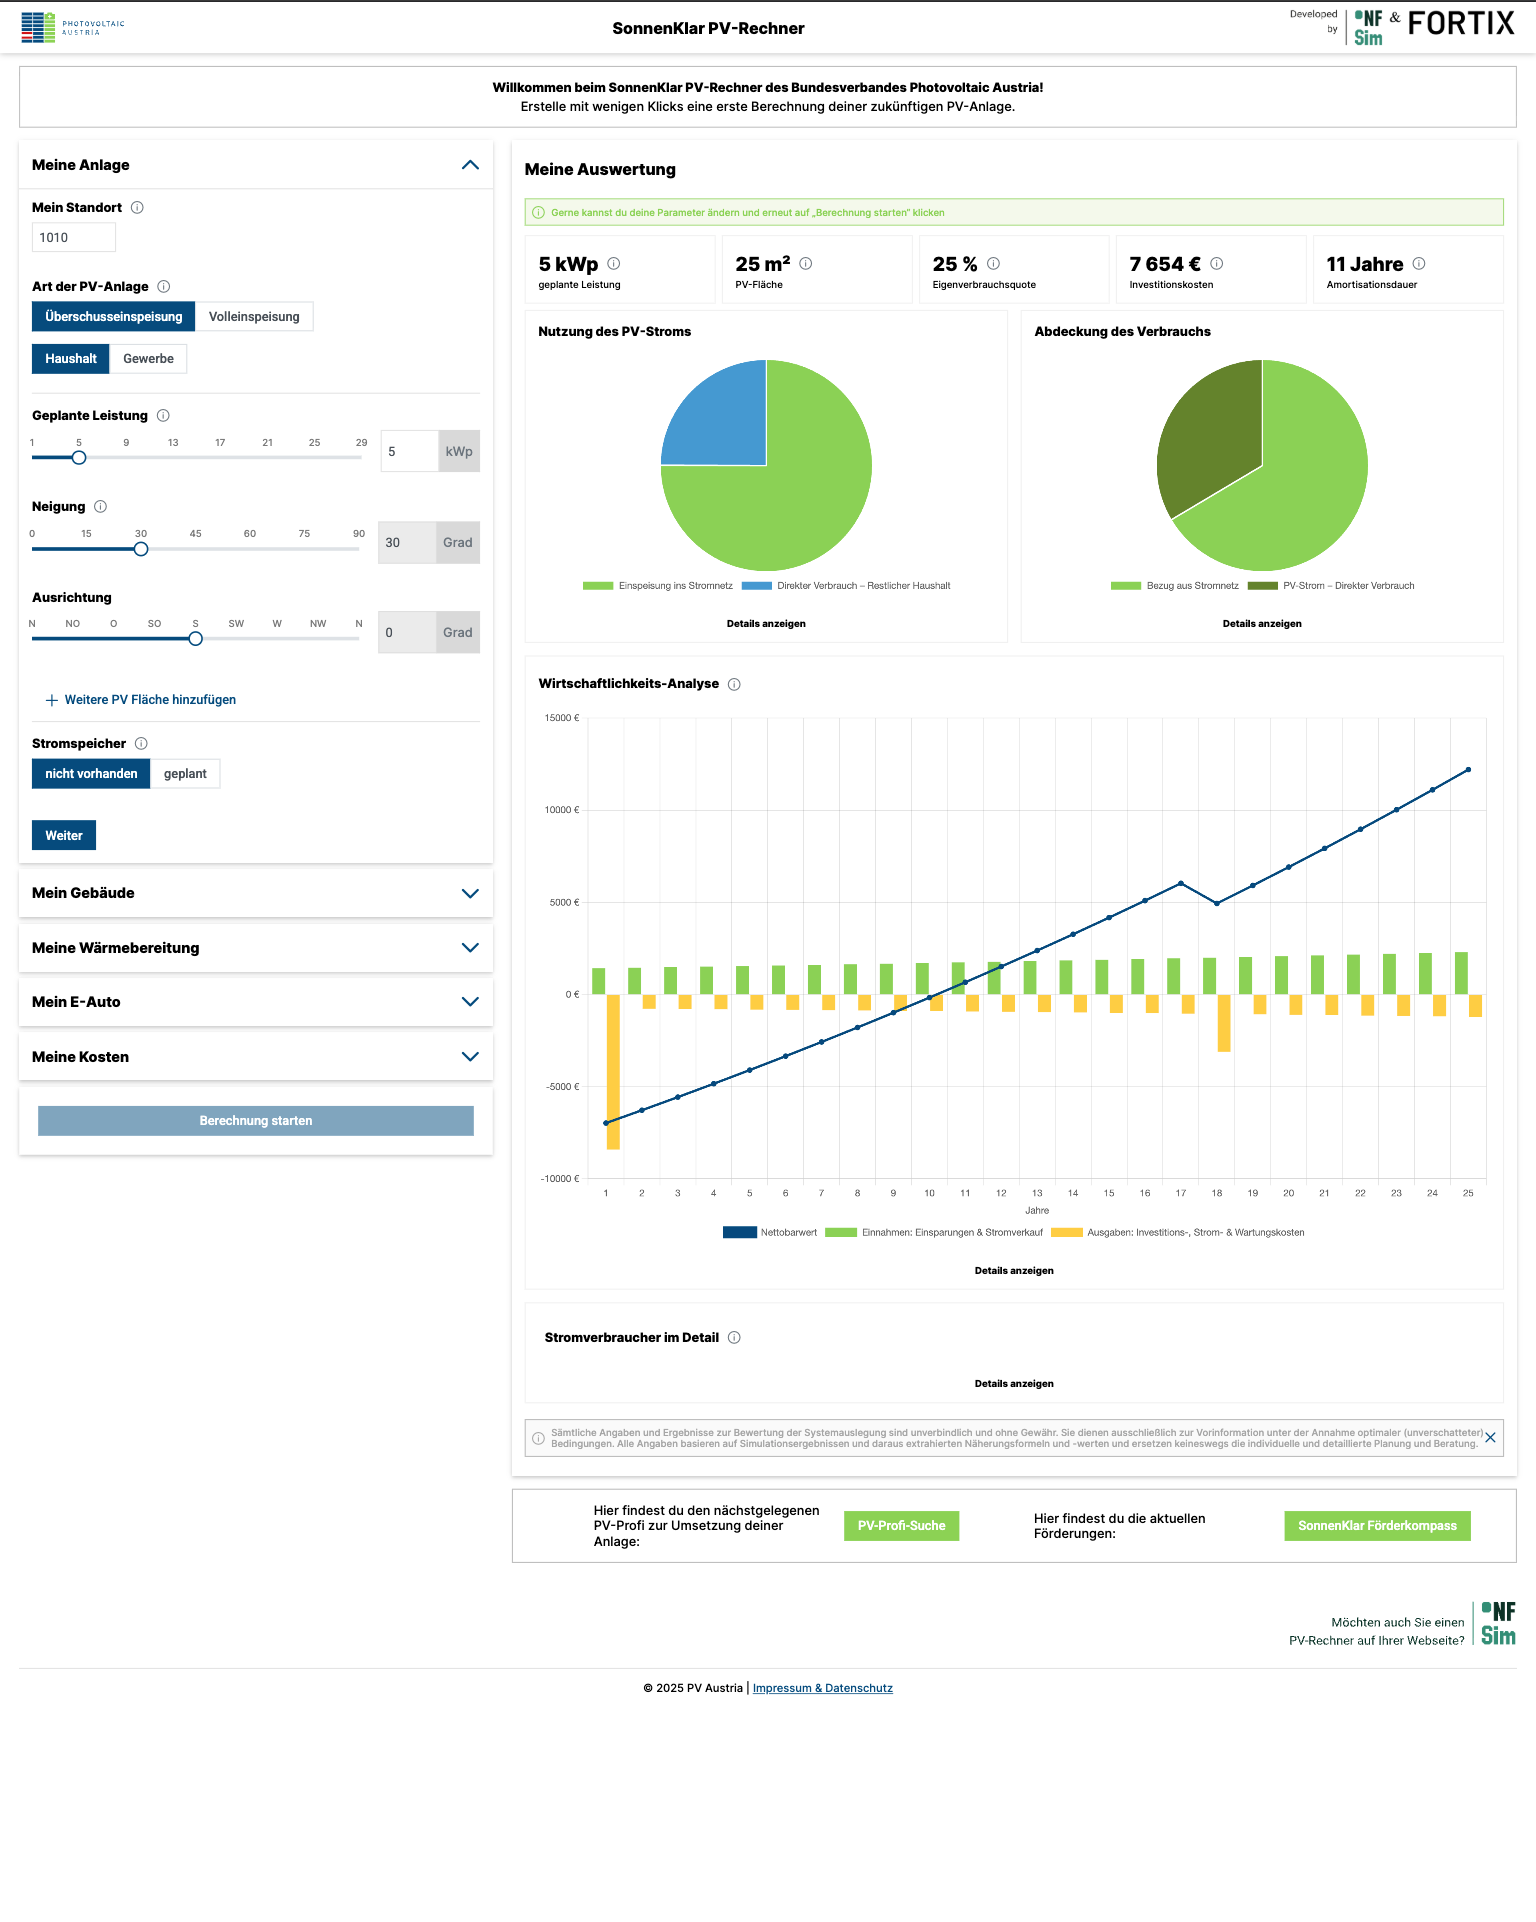Expand the Mein Gebäude section

coord(470,893)
